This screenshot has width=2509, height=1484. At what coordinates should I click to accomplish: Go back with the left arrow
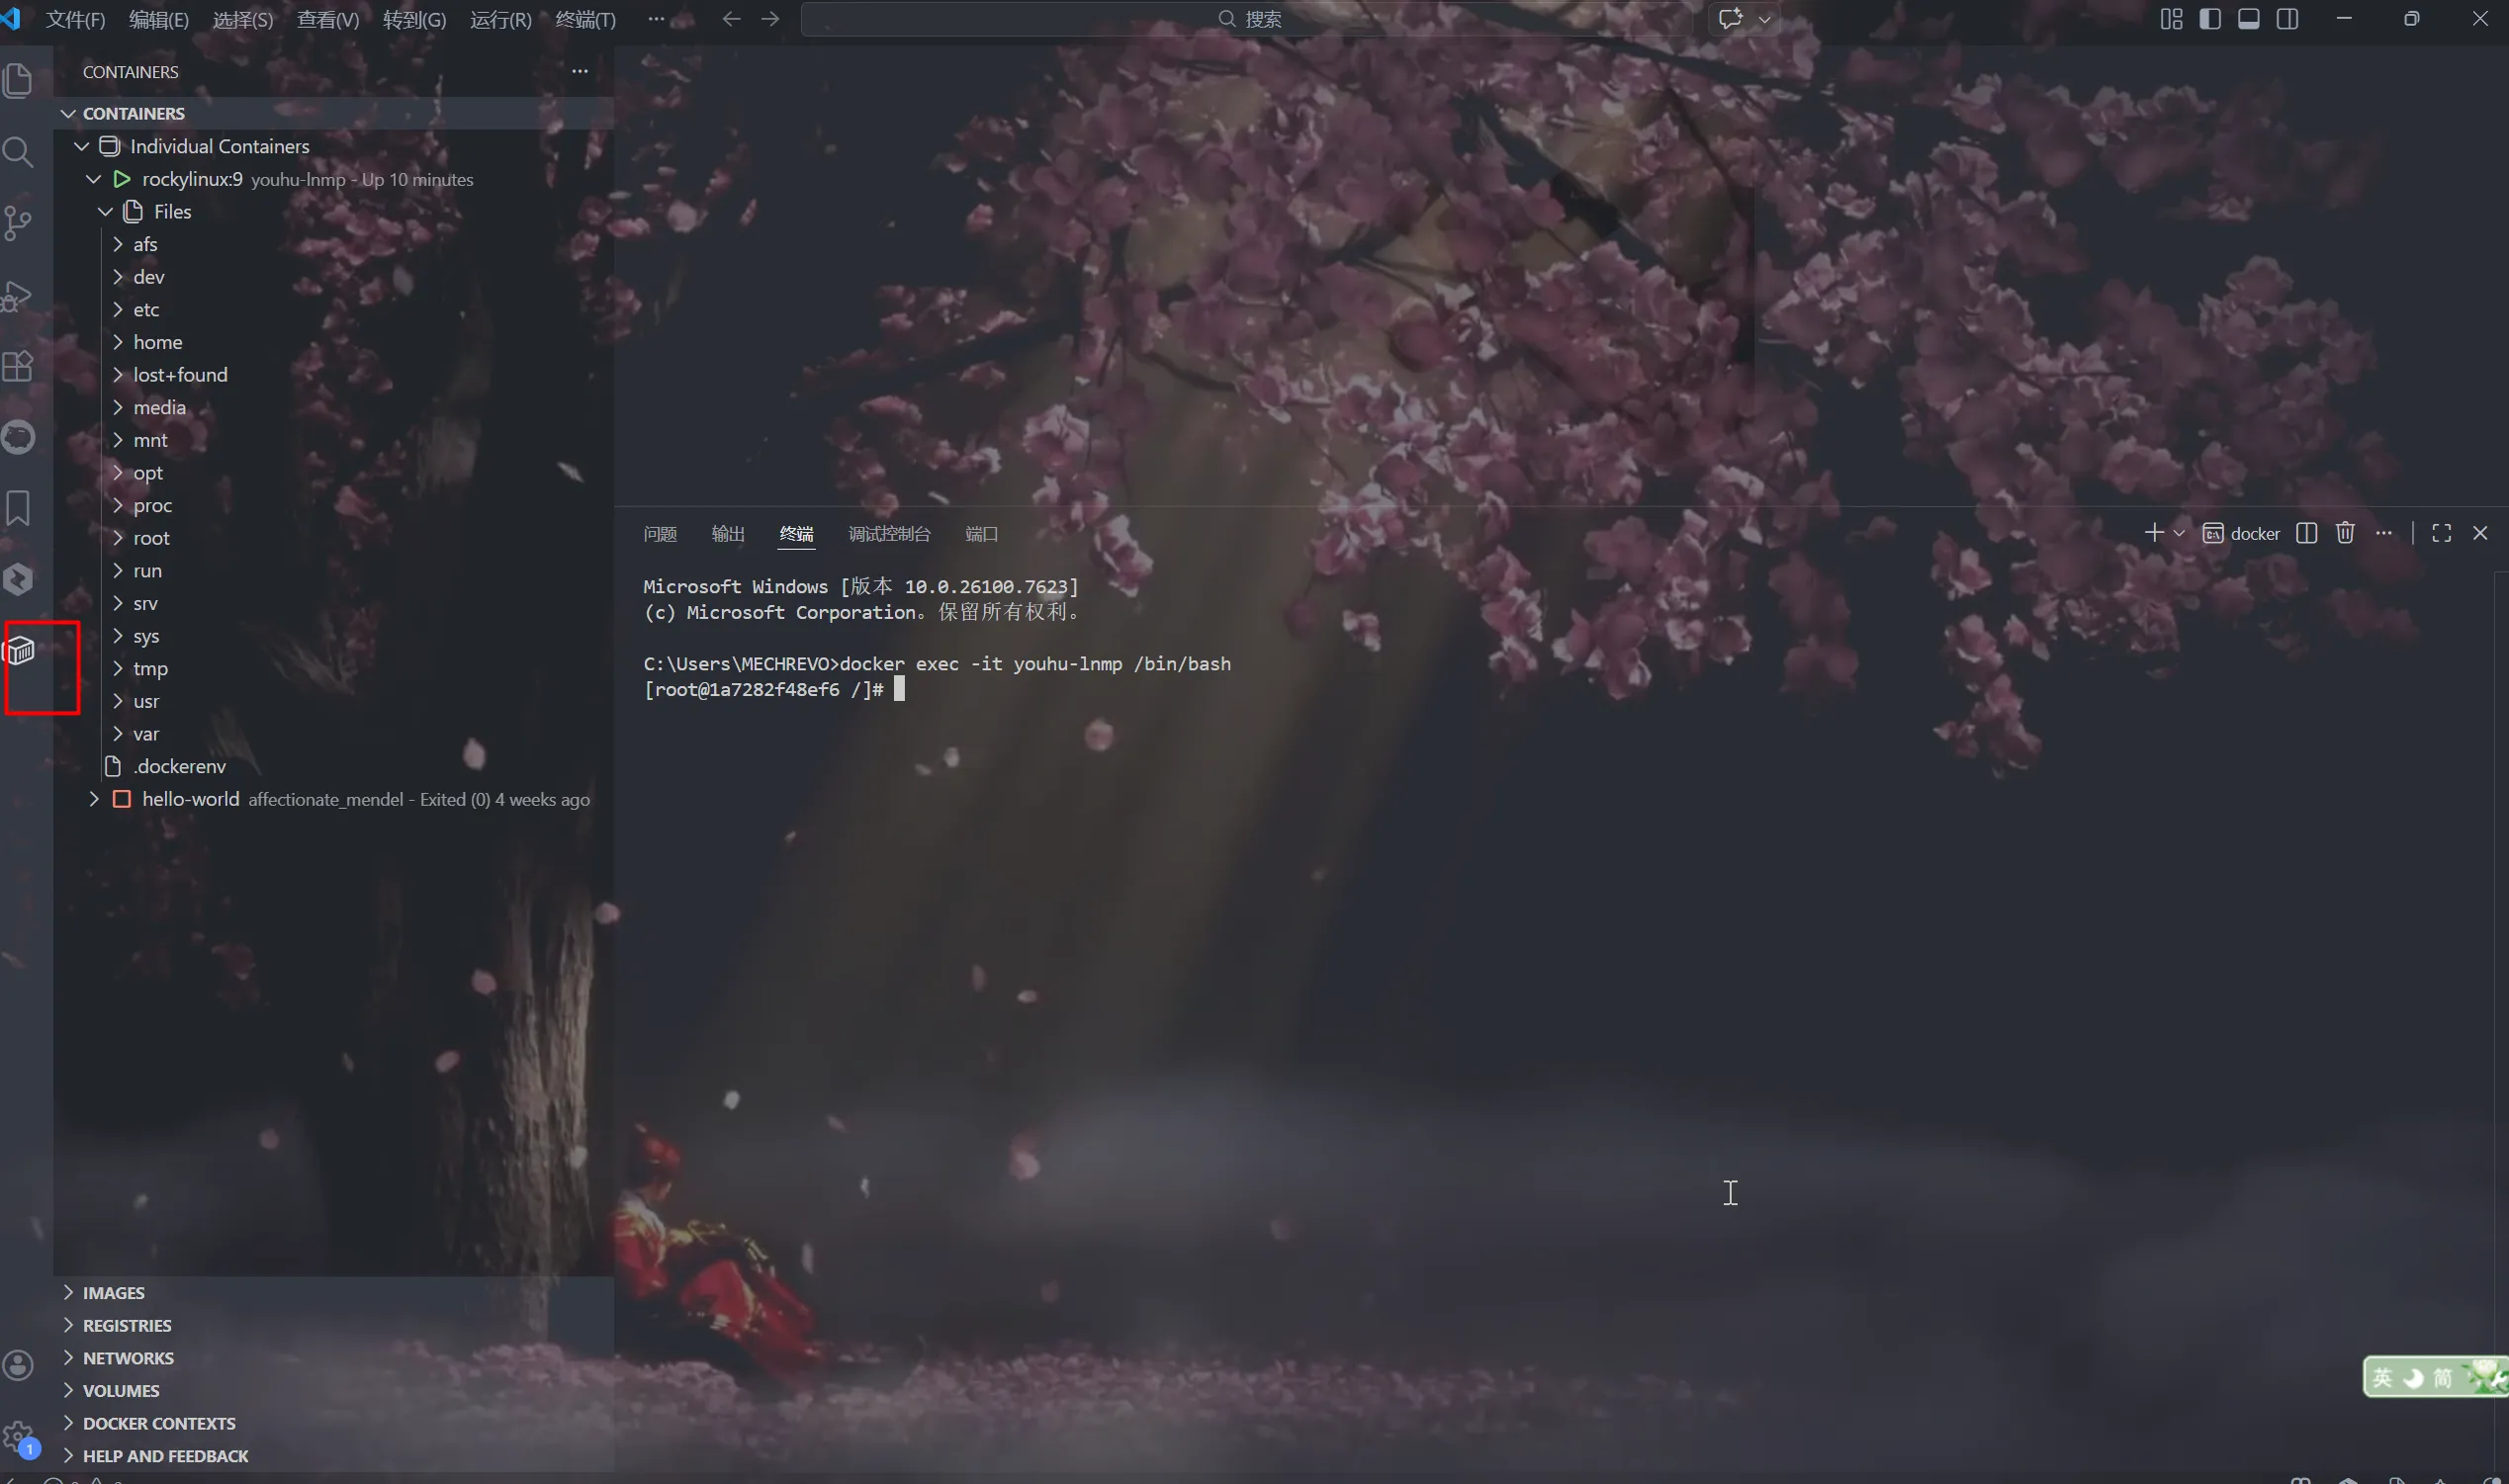pos(731,19)
